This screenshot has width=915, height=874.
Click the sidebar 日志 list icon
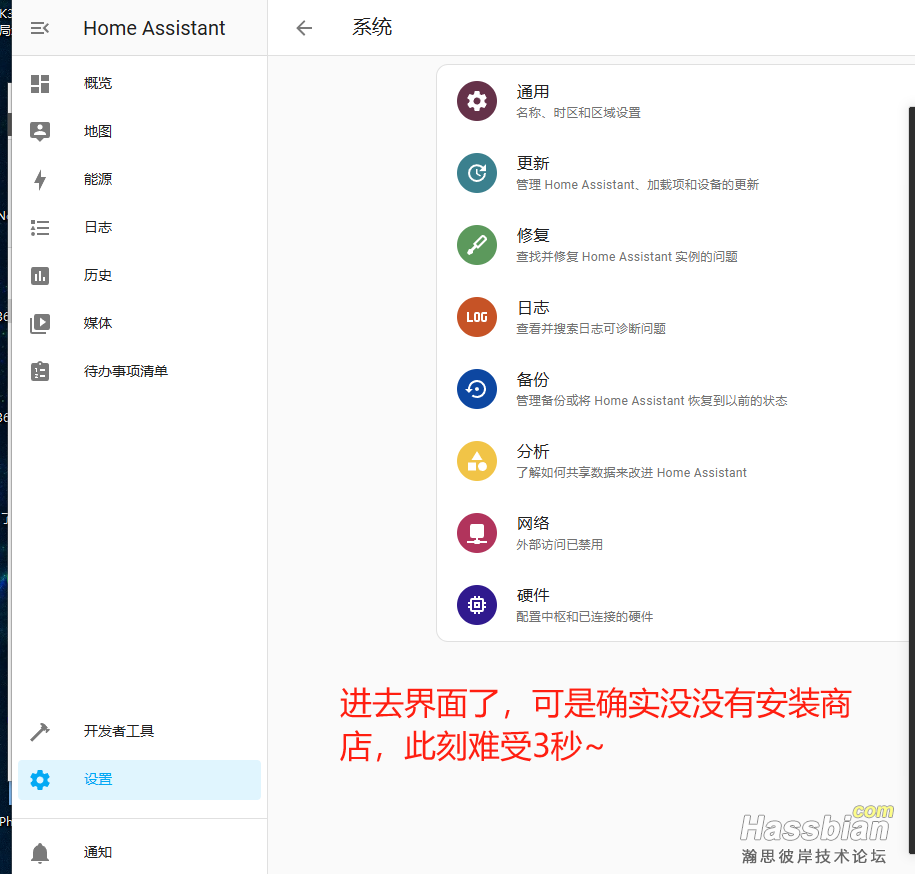click(x=40, y=228)
